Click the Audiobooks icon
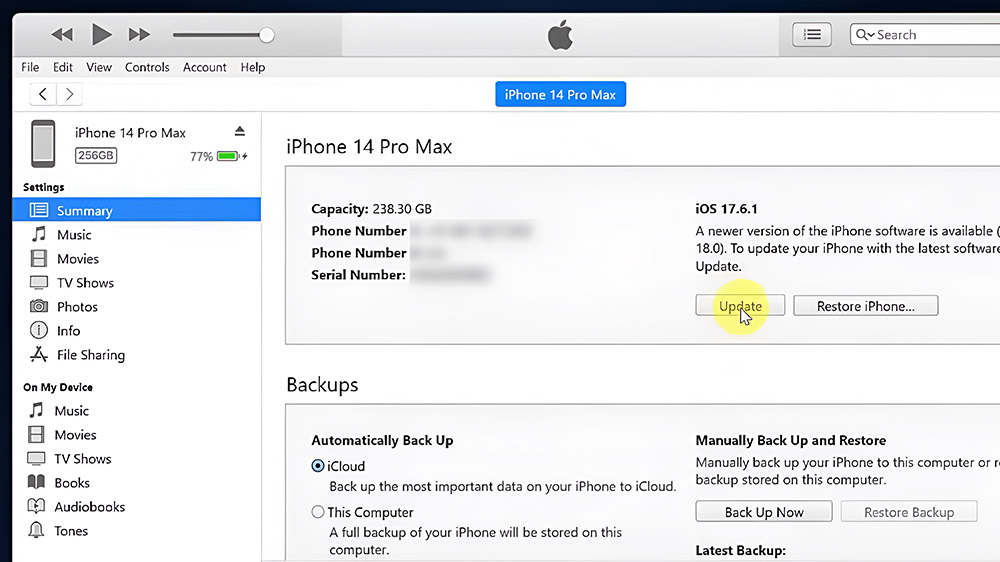The height and width of the screenshot is (562, 1000). point(36,507)
